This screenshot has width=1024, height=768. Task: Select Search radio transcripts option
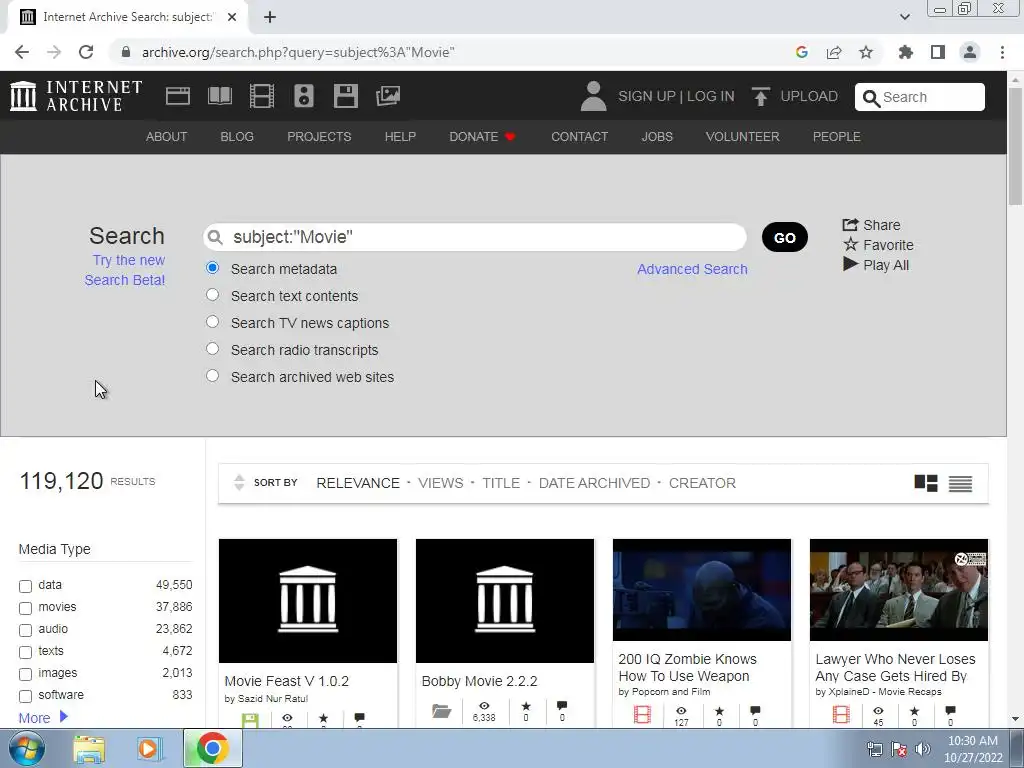pos(212,349)
